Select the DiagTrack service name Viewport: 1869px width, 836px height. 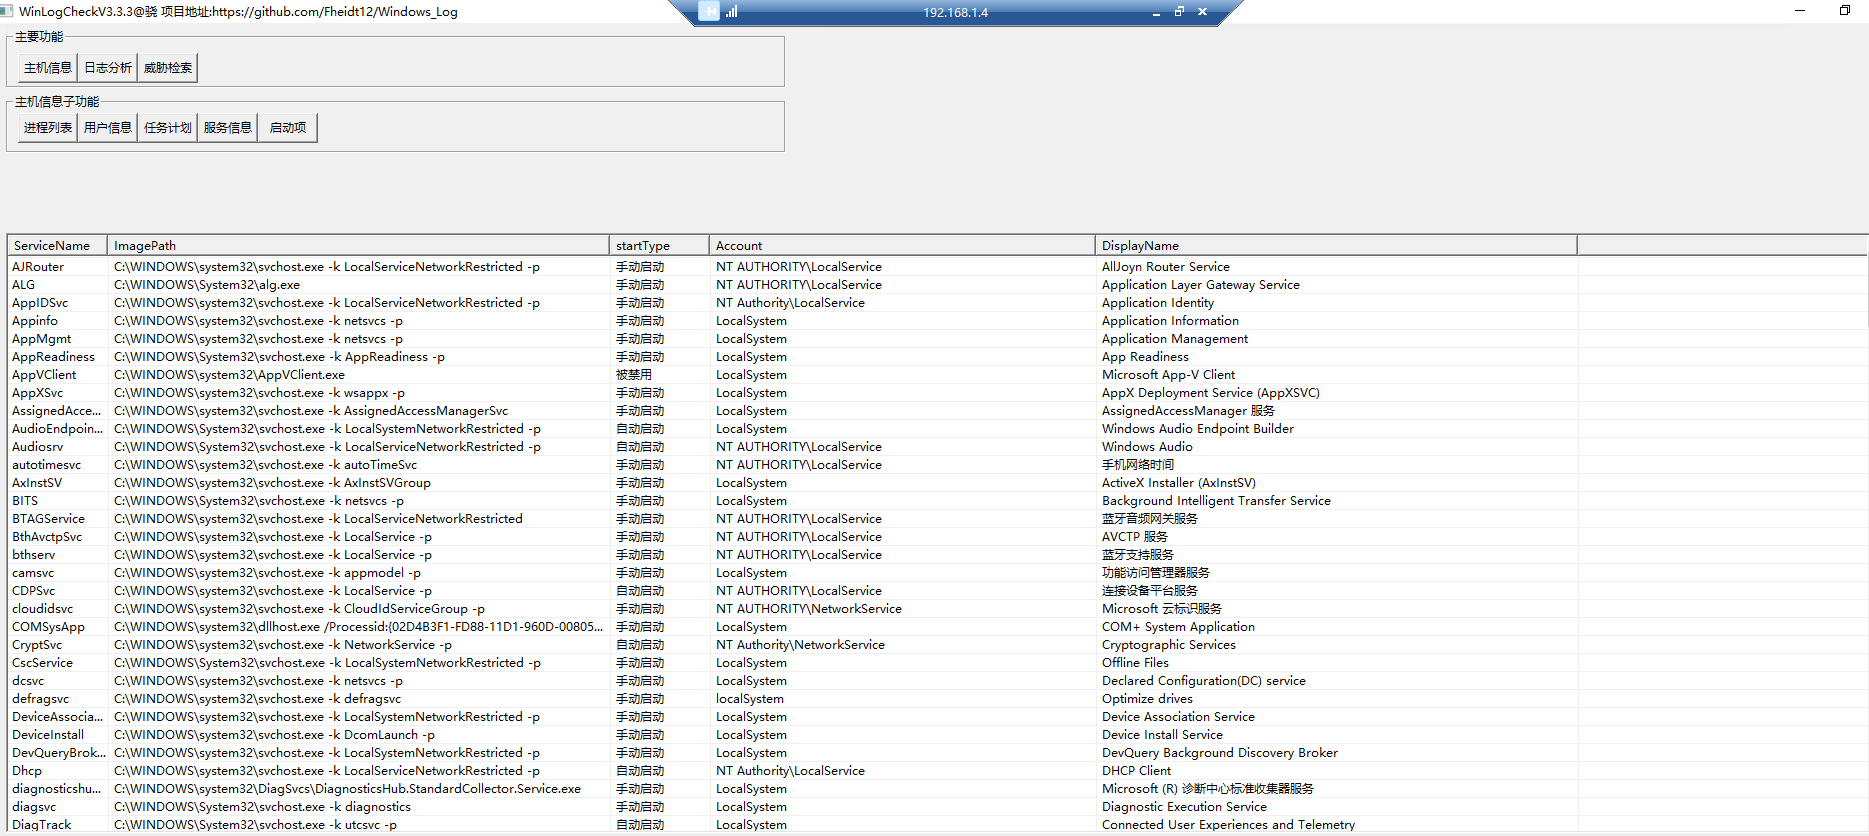point(42,825)
